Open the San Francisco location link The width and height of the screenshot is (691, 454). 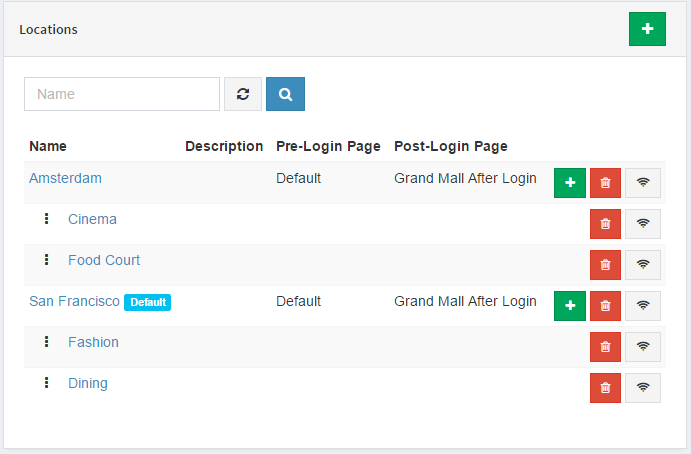74,301
